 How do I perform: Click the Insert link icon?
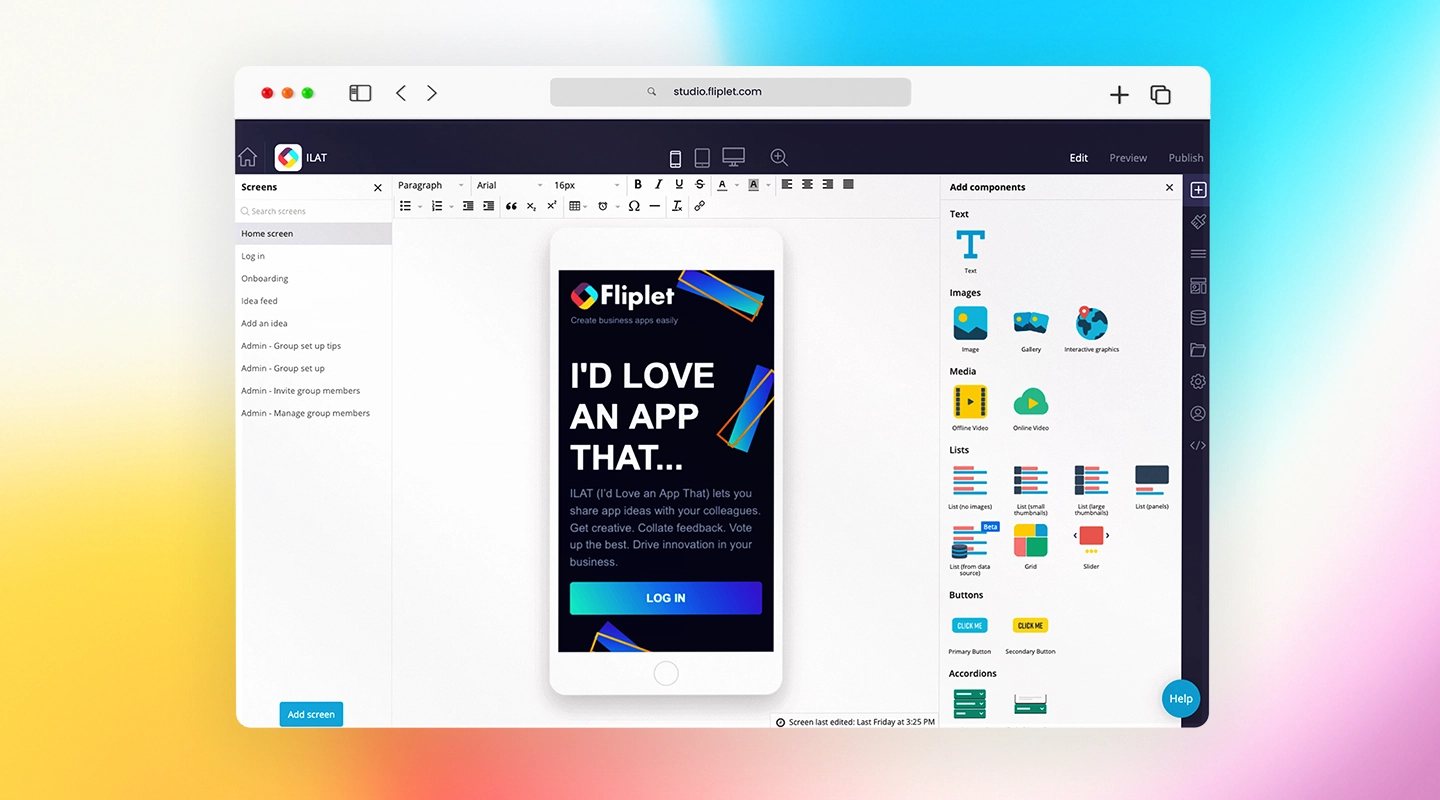tap(699, 206)
